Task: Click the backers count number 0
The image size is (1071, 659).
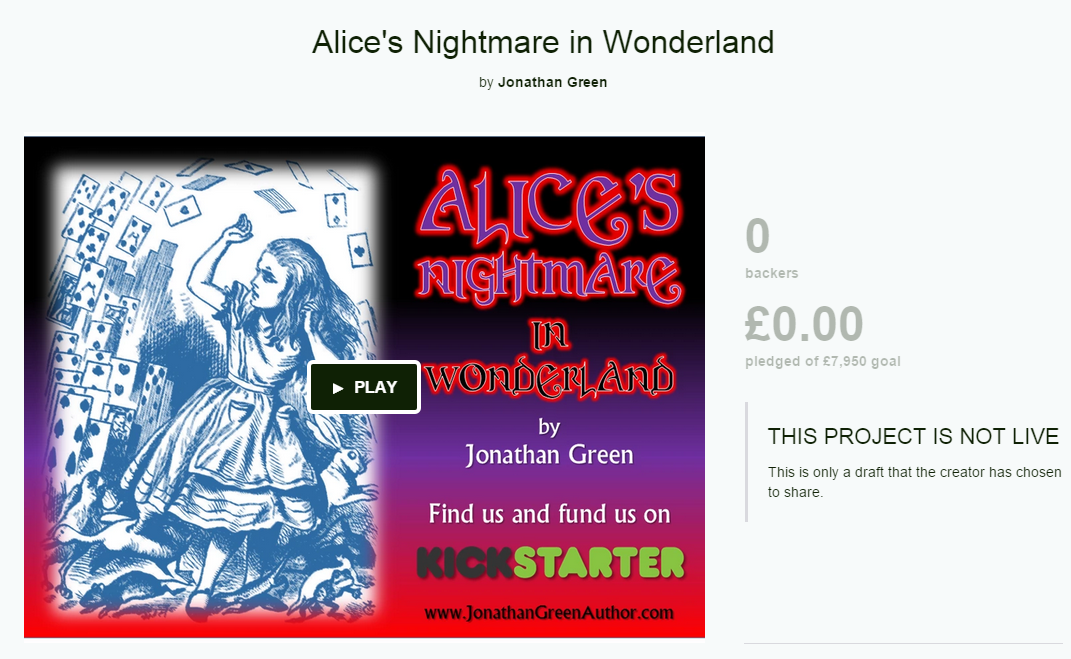Action: tap(757, 236)
